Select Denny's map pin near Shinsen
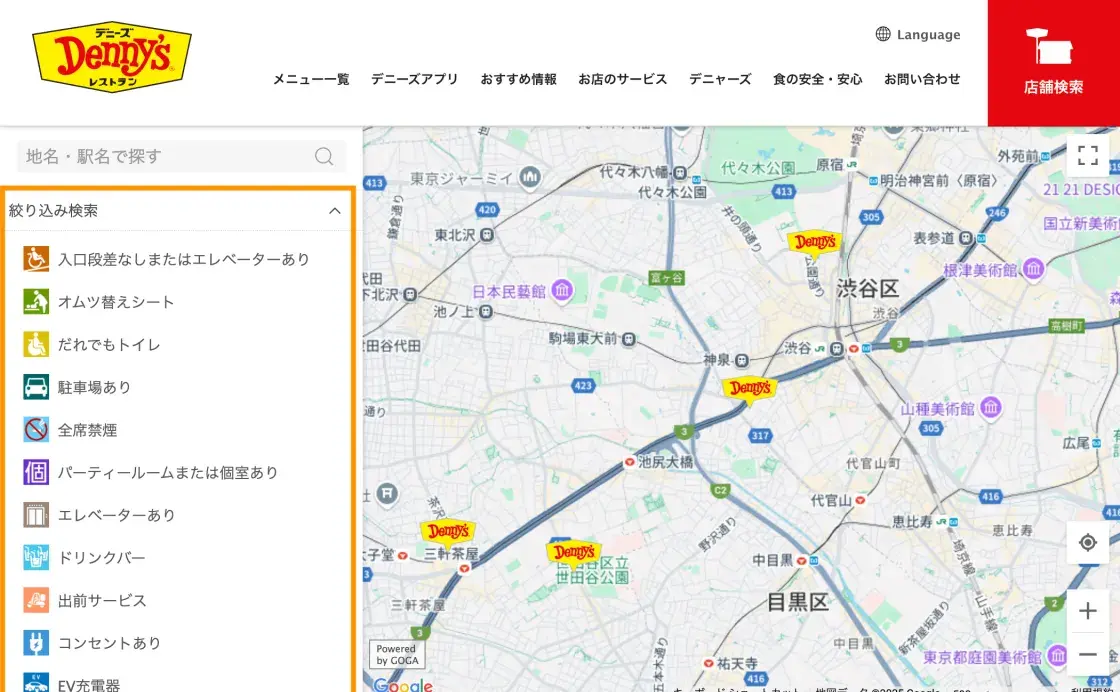 (x=749, y=389)
